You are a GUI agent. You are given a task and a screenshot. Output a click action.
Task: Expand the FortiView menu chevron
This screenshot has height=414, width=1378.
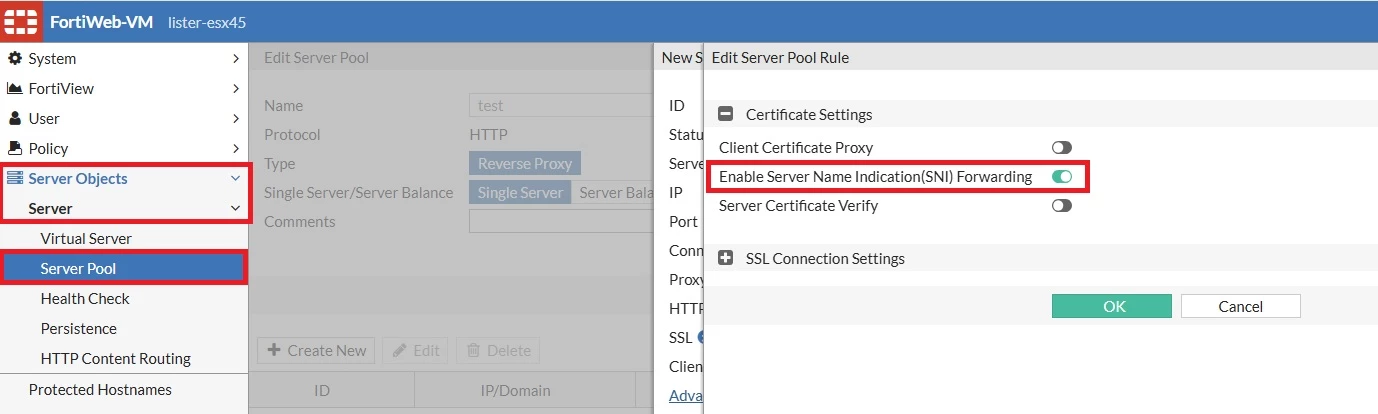pos(236,88)
